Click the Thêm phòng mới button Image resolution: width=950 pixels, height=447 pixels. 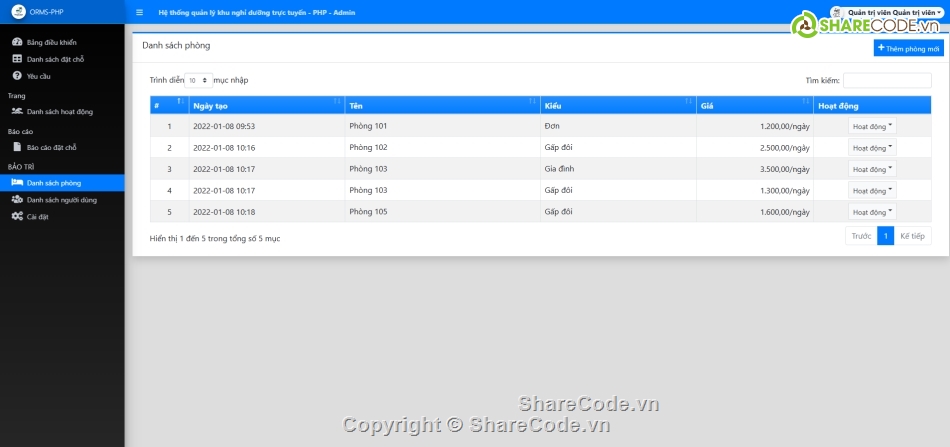tap(908, 48)
